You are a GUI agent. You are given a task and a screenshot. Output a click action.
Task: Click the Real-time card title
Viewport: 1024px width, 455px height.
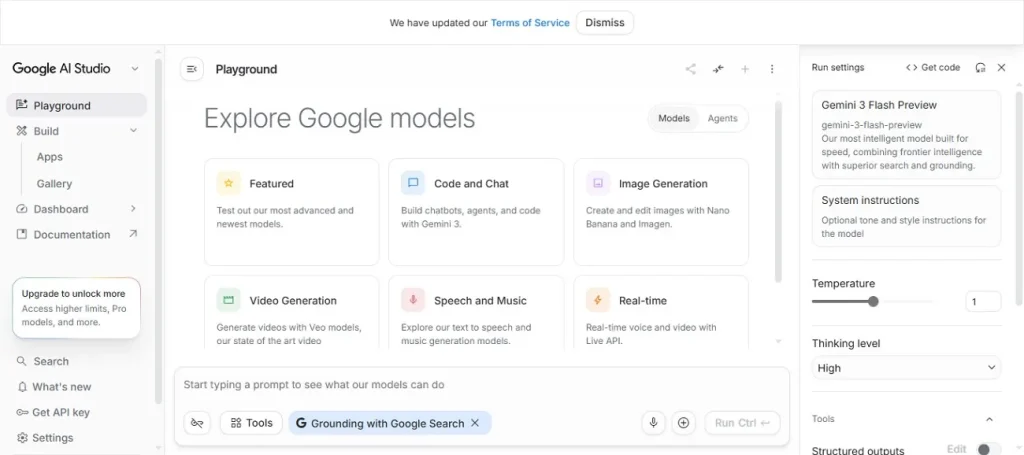pyautogui.click(x=643, y=300)
